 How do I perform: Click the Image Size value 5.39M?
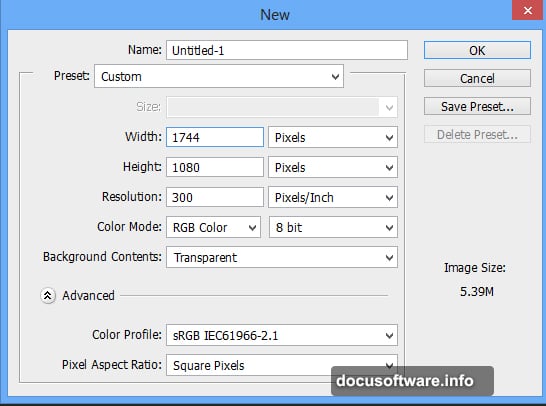[477, 292]
